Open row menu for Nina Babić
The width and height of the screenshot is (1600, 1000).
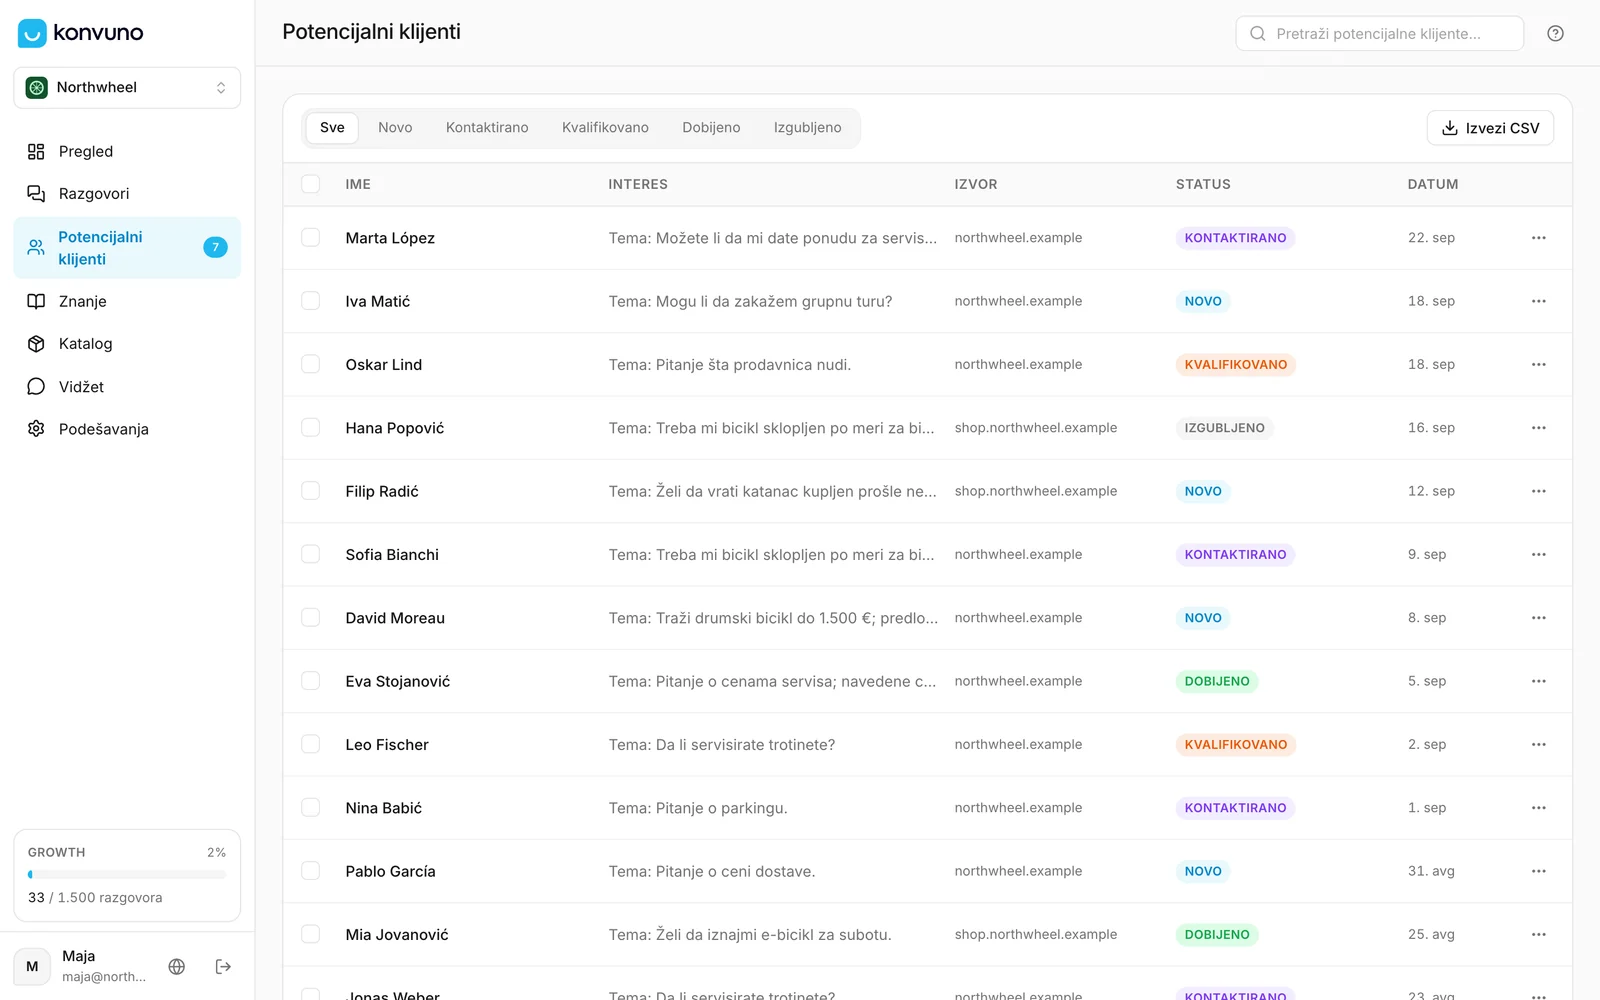coord(1539,808)
